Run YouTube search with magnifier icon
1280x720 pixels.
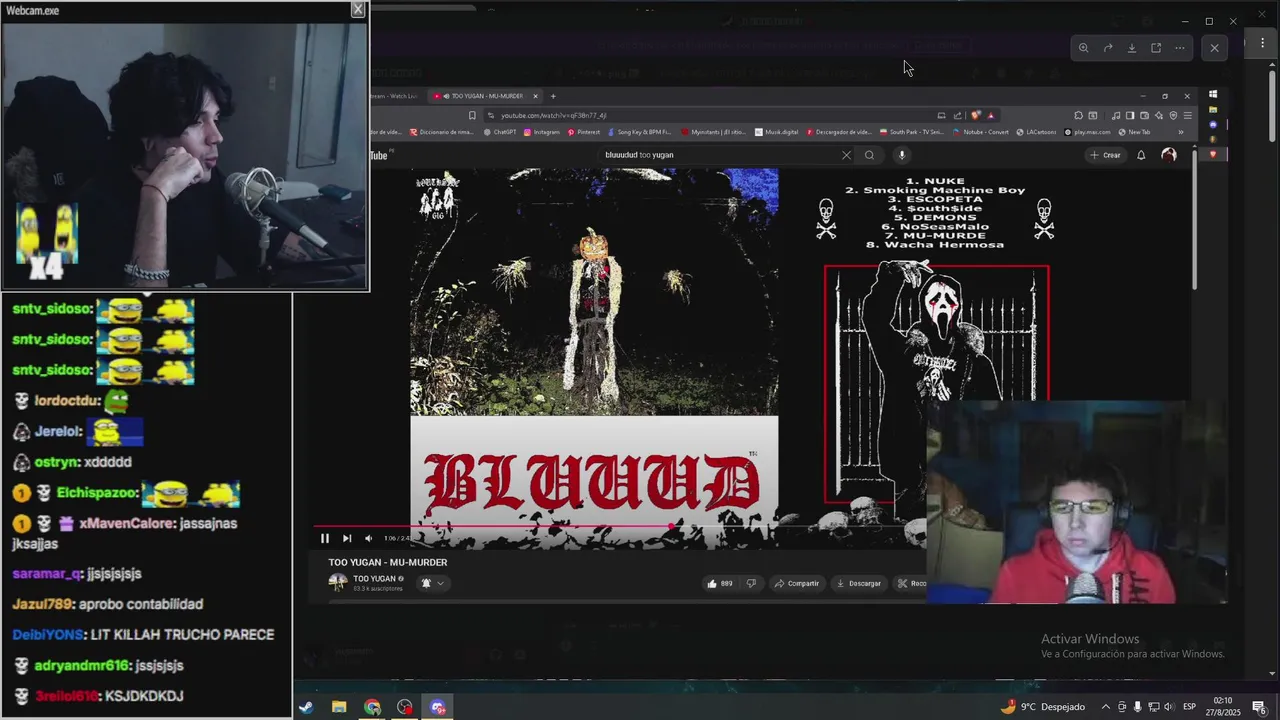(x=869, y=155)
